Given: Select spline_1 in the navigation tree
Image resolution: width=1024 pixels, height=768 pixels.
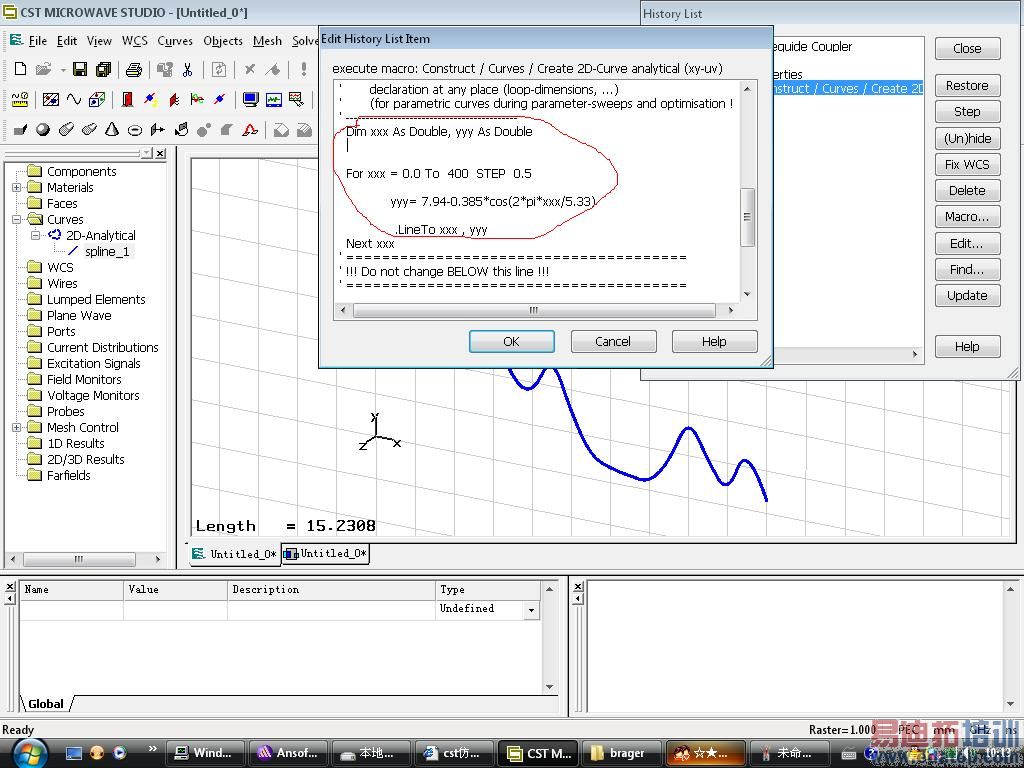Looking at the screenshot, I should pyautogui.click(x=106, y=251).
